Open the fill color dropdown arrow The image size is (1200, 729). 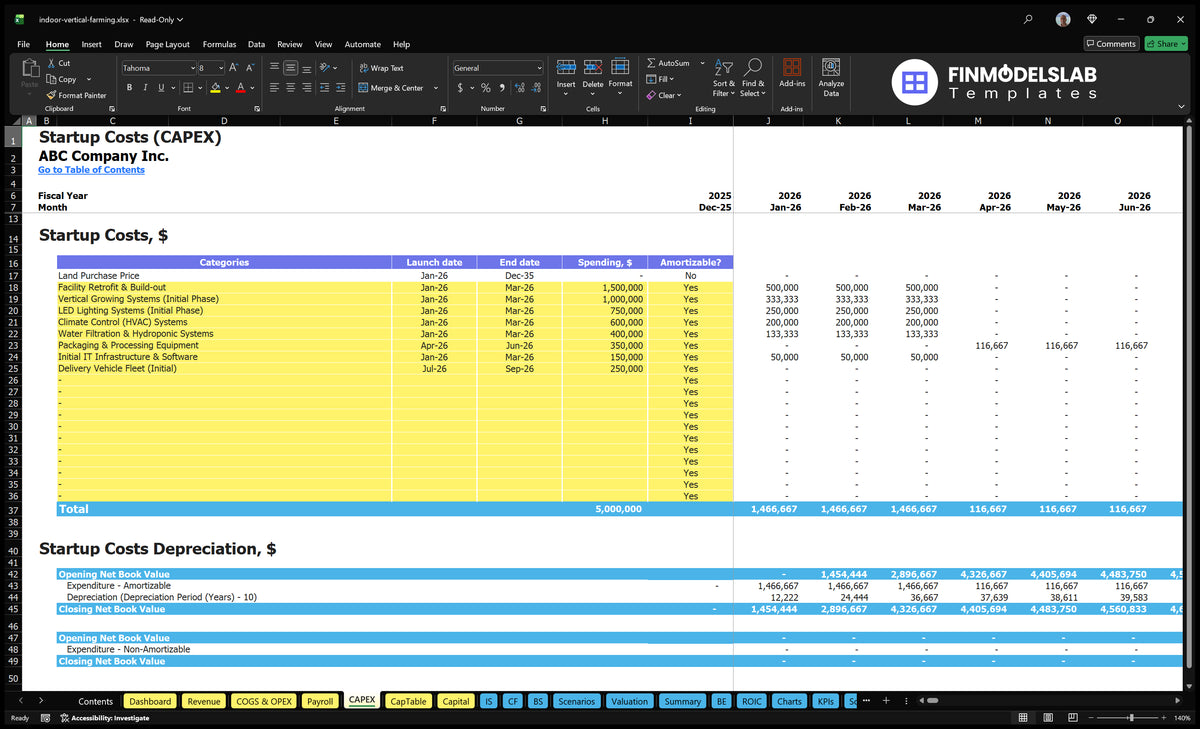(226, 88)
